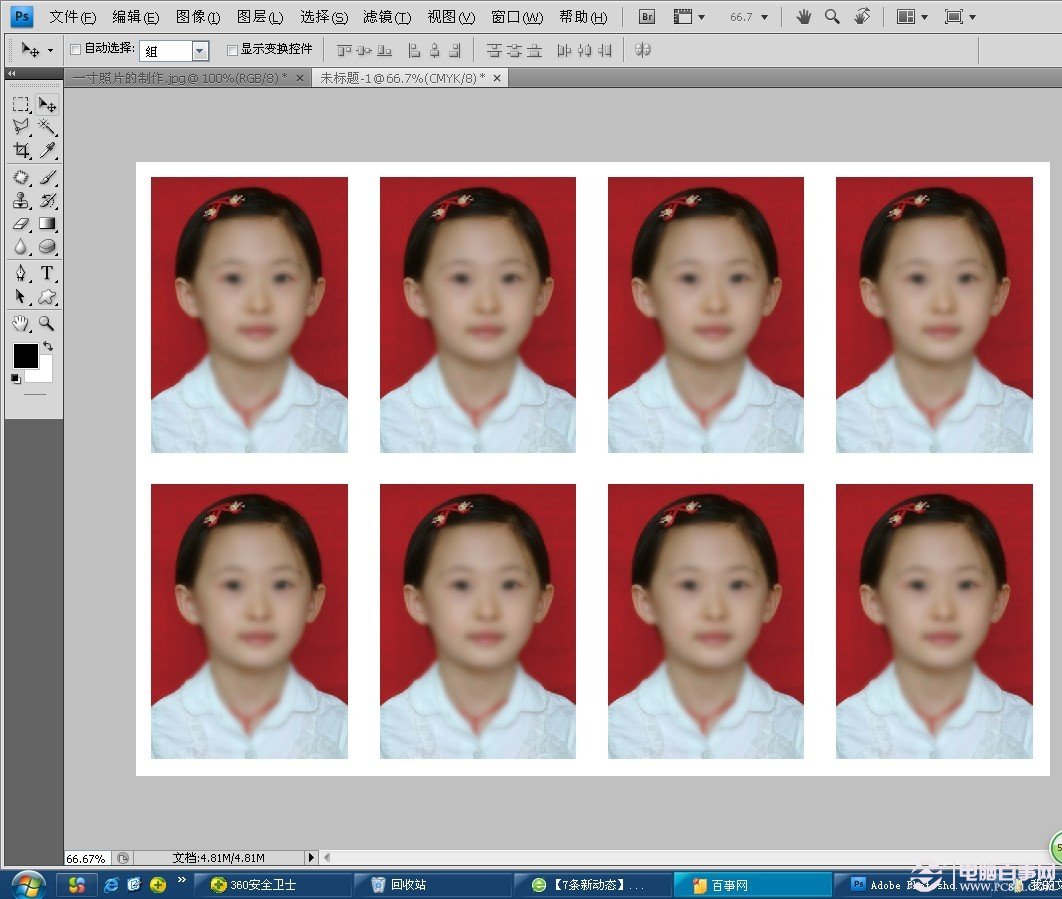Enable the 显示变换控件 checkbox
The width and height of the screenshot is (1062, 899).
pos(232,49)
